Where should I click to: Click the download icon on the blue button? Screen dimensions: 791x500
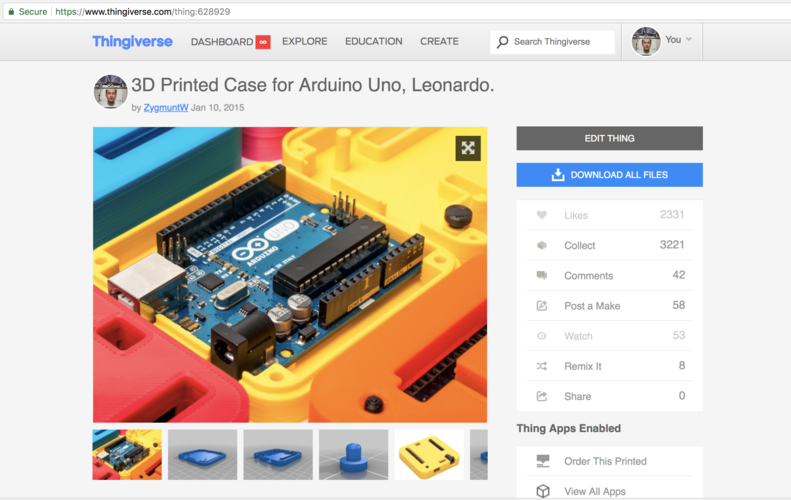point(557,175)
